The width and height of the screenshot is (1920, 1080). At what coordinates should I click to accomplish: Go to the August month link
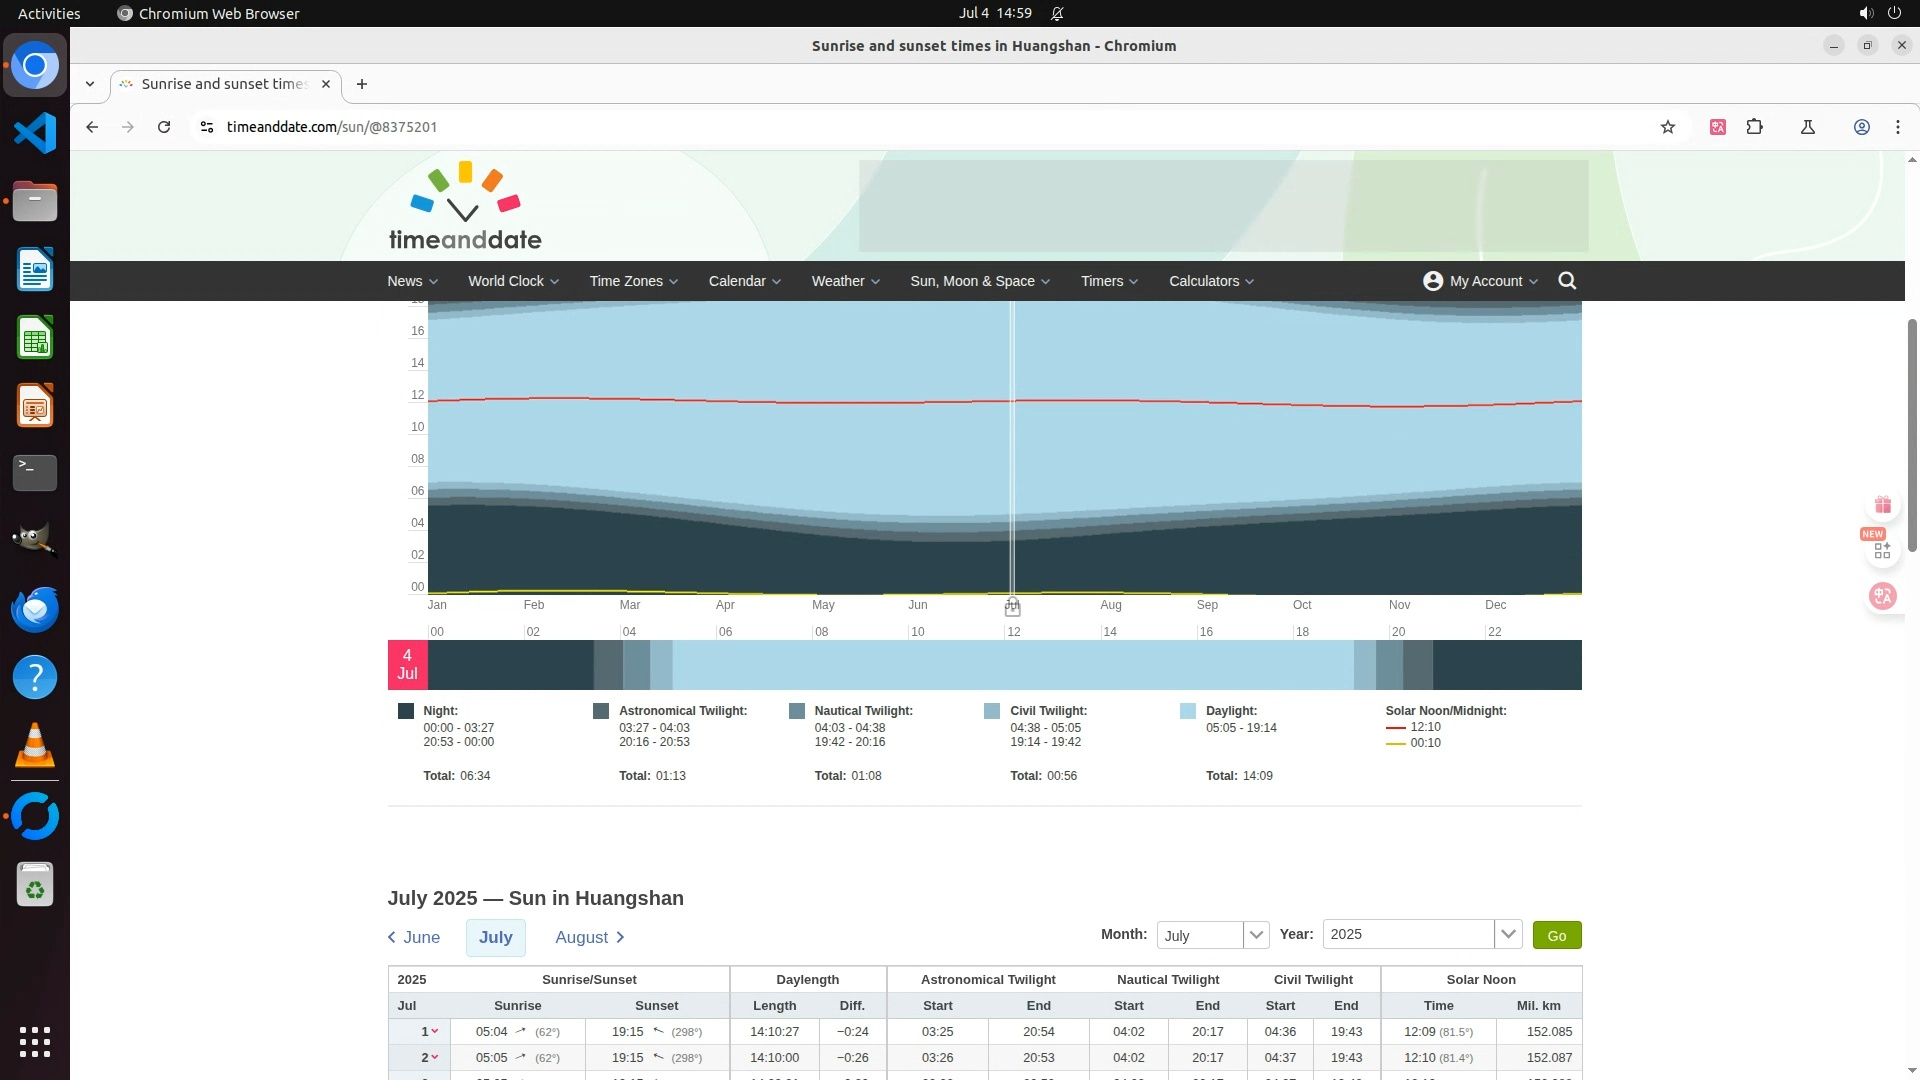click(x=589, y=938)
